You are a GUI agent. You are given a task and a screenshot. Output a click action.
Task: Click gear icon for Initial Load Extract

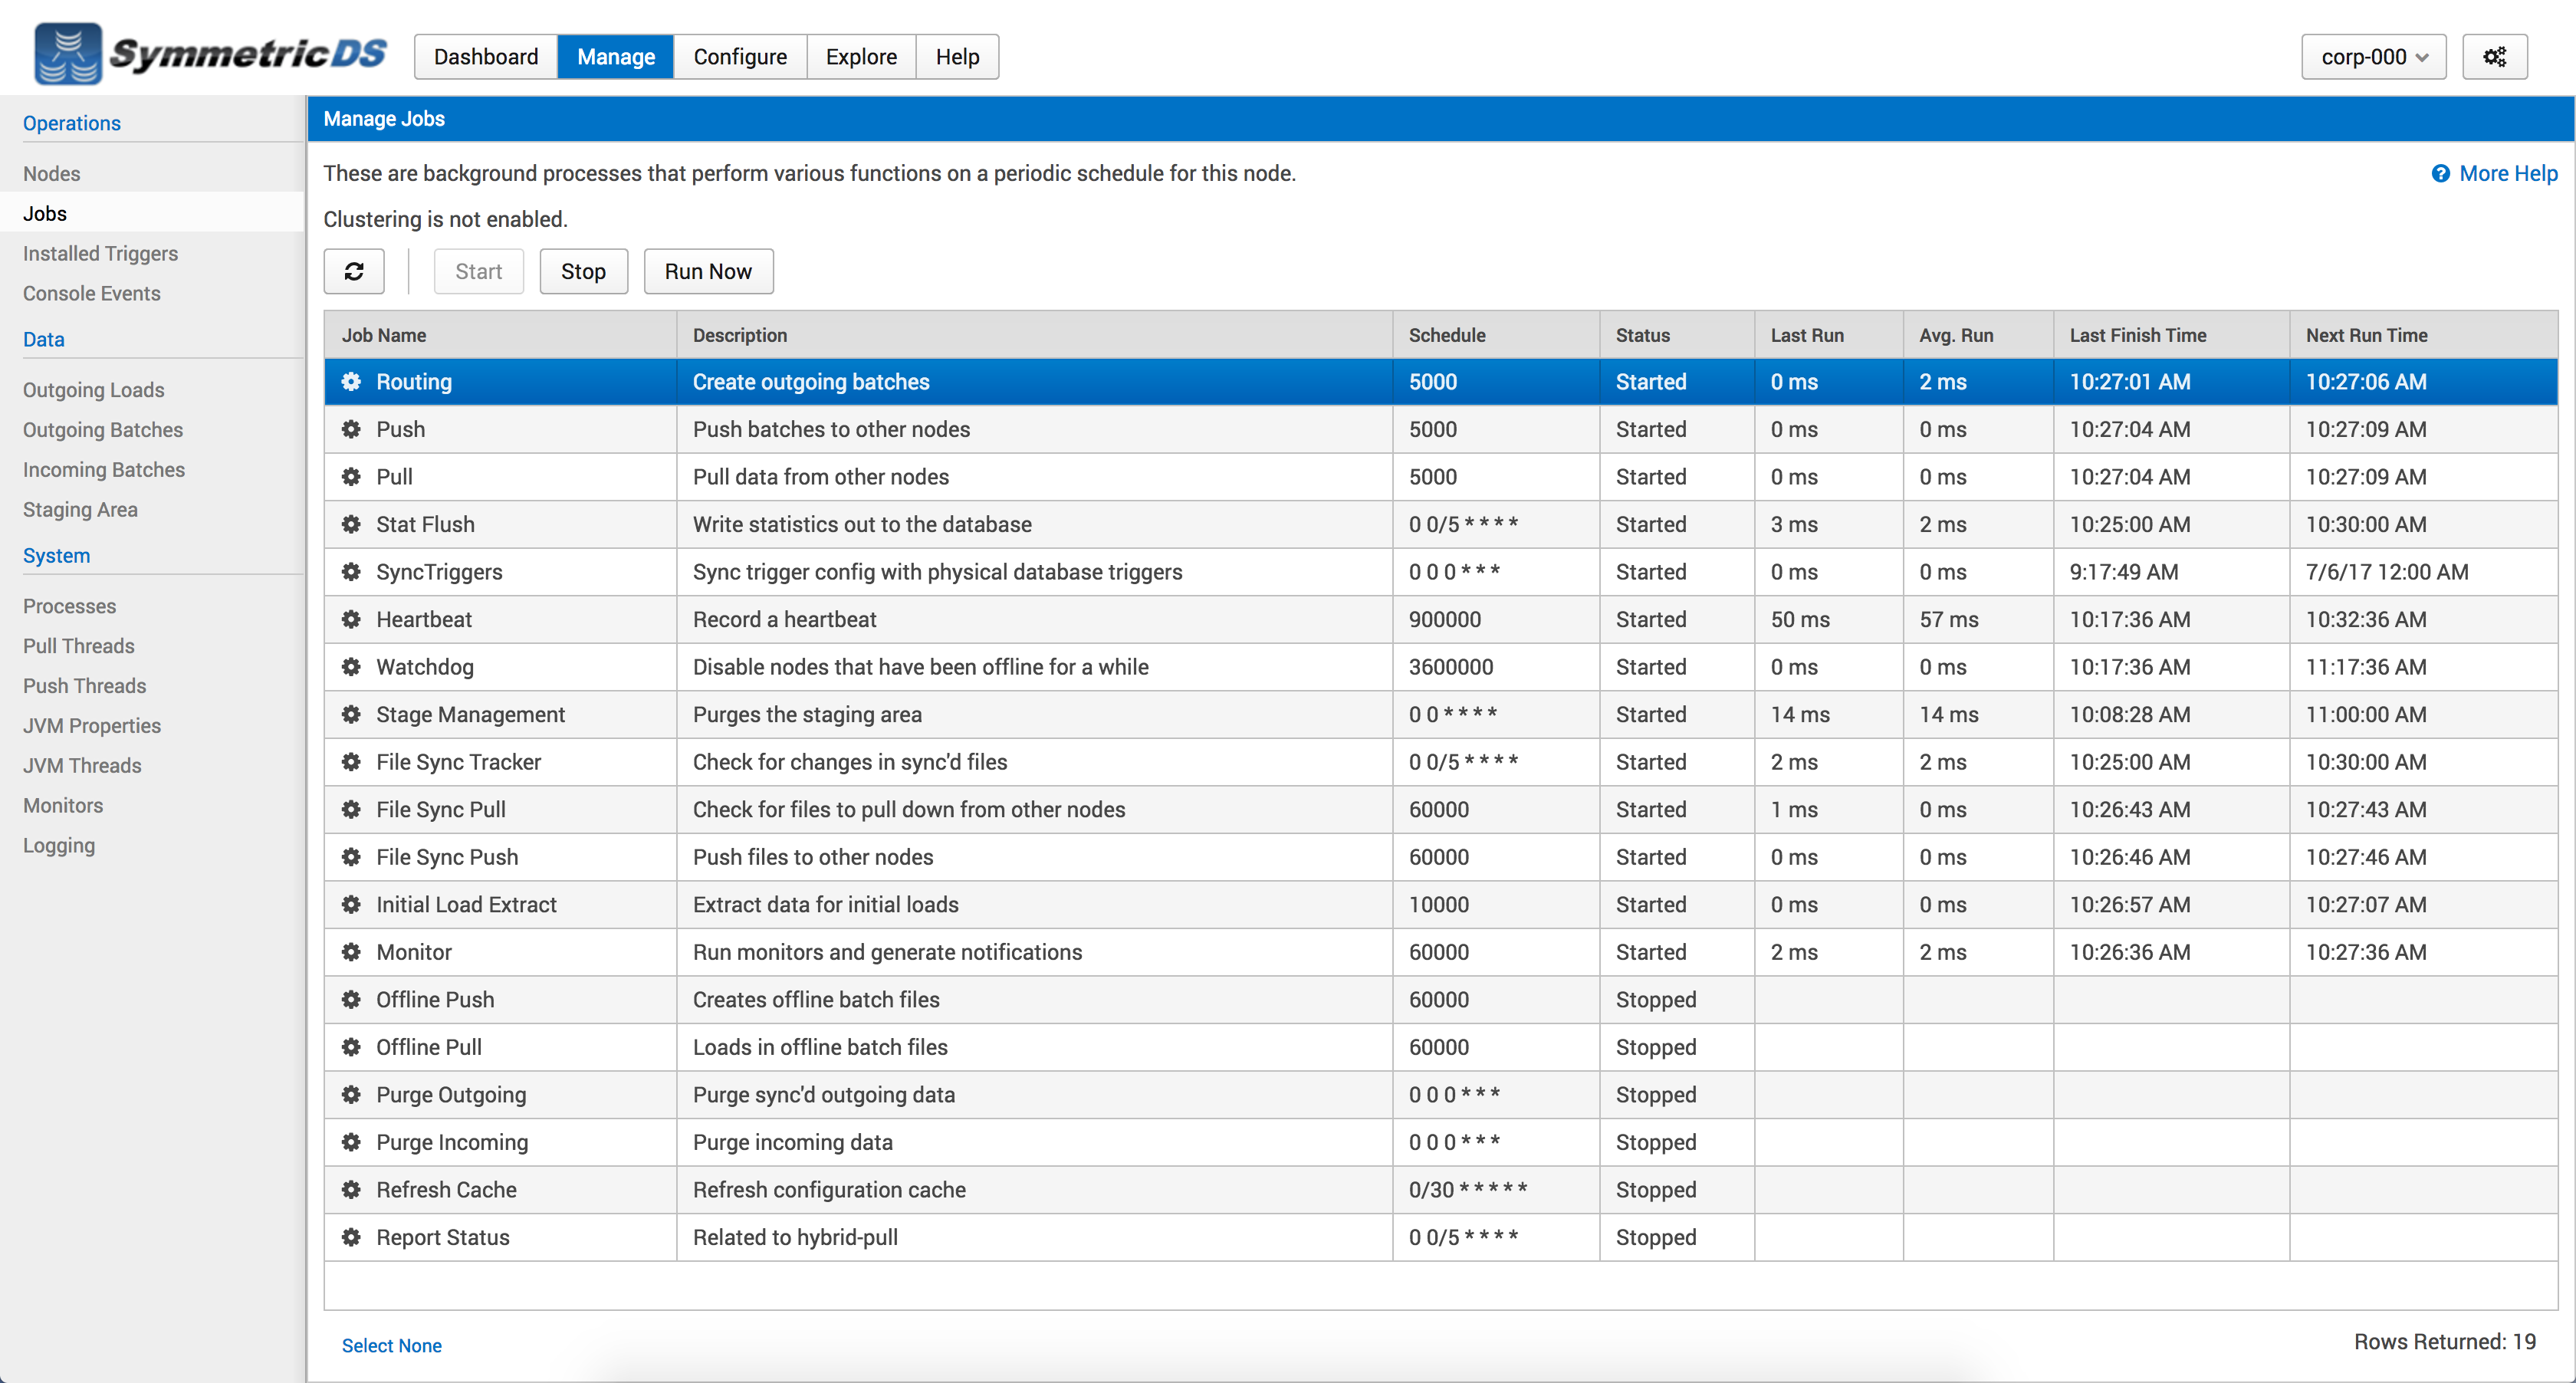pos(351,904)
